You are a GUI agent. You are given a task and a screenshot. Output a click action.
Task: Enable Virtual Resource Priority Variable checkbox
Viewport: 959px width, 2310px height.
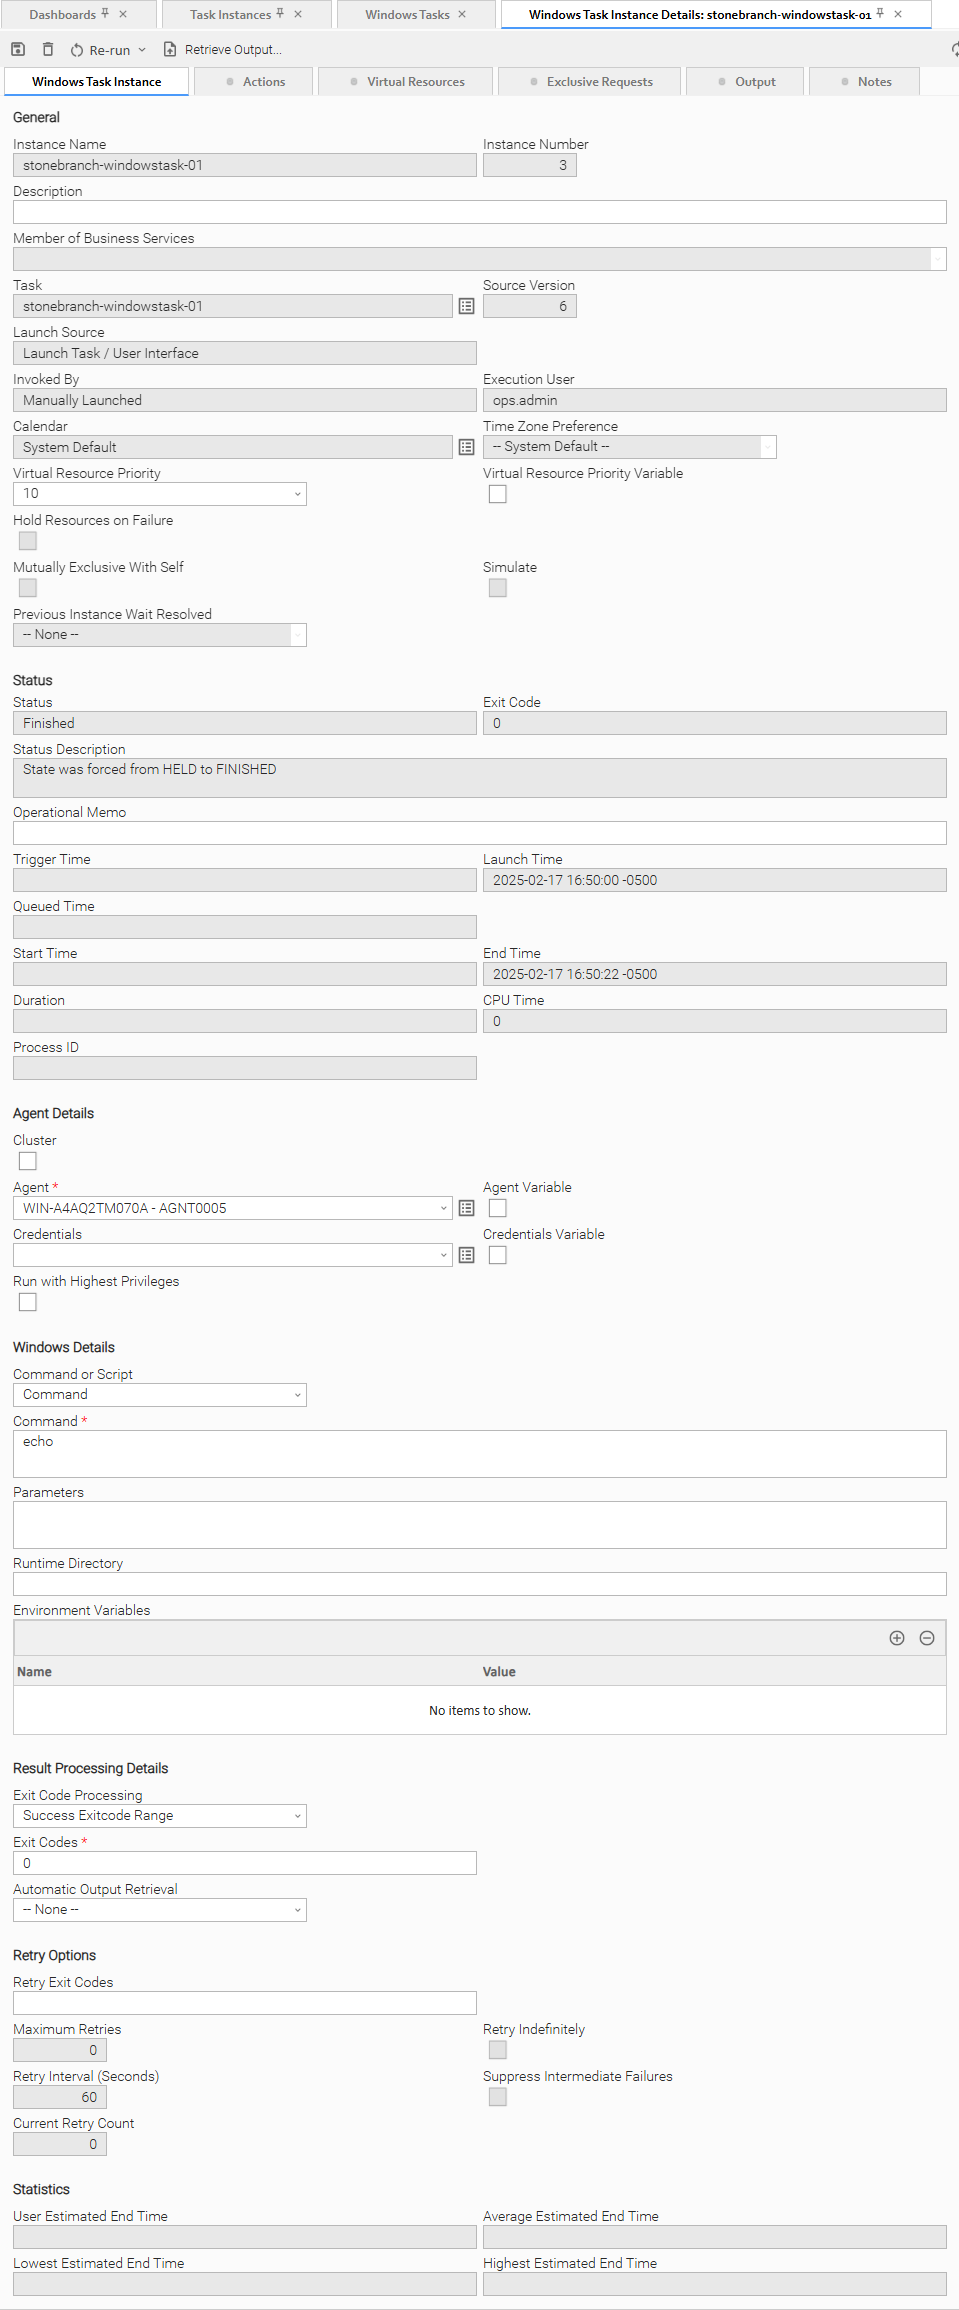click(x=497, y=494)
